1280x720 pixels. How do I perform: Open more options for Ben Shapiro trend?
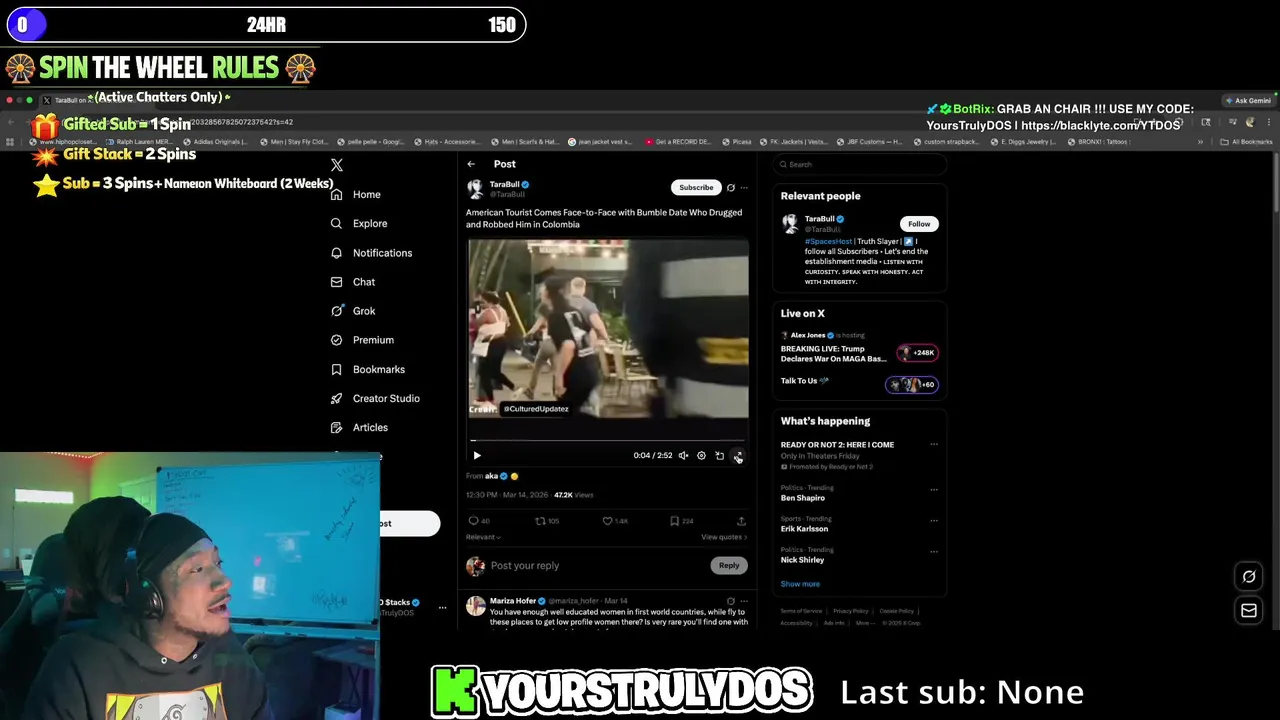934,490
